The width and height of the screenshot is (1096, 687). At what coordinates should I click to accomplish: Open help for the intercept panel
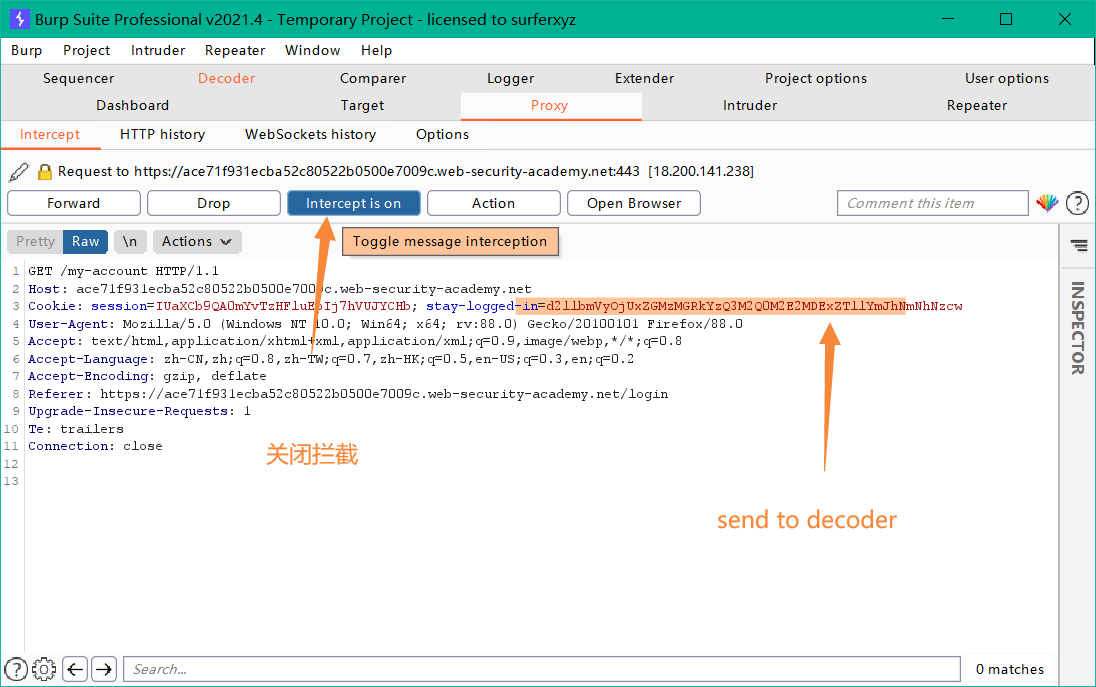pos(1077,203)
